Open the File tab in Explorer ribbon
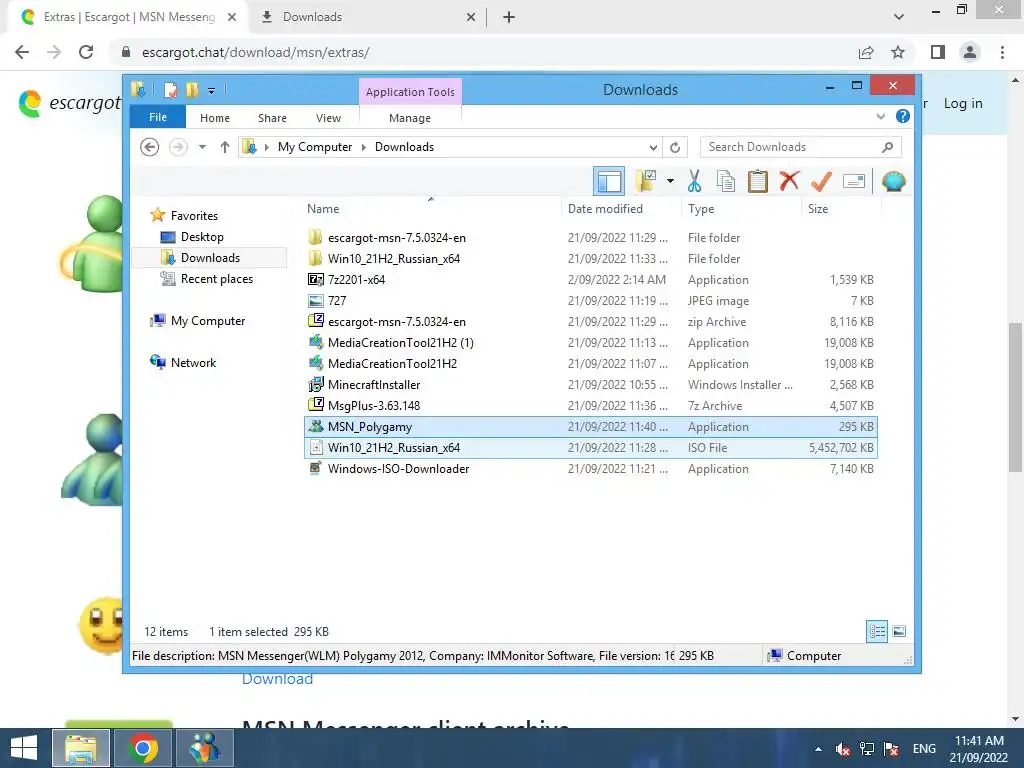Image resolution: width=1024 pixels, height=768 pixels. click(158, 118)
